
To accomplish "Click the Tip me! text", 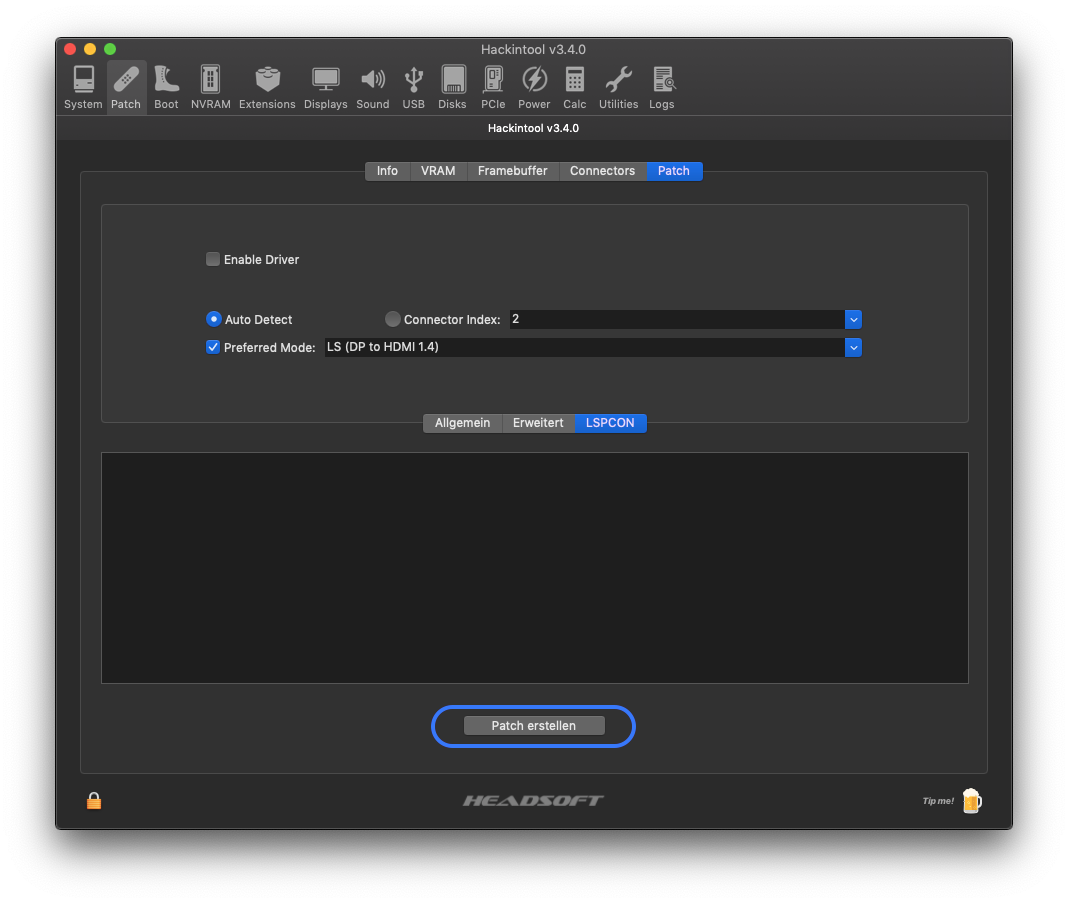I will [938, 801].
